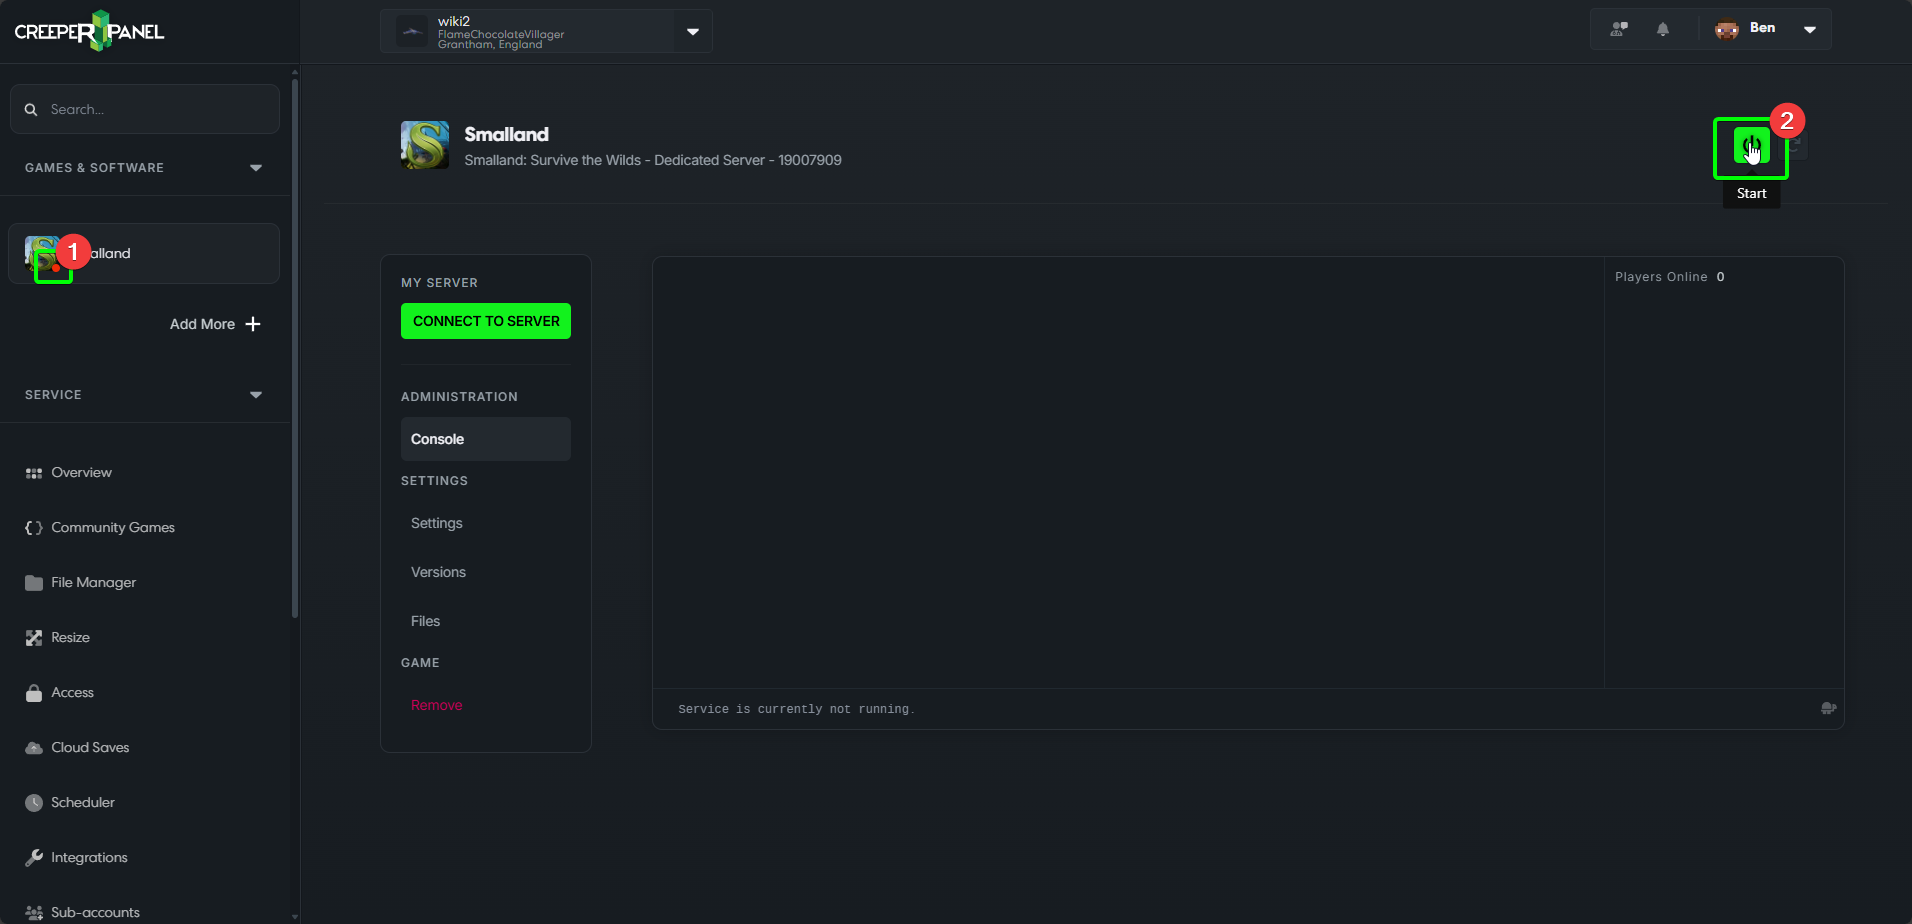The width and height of the screenshot is (1912, 924).
Task: Click the Resize icon
Action: pos(34,638)
